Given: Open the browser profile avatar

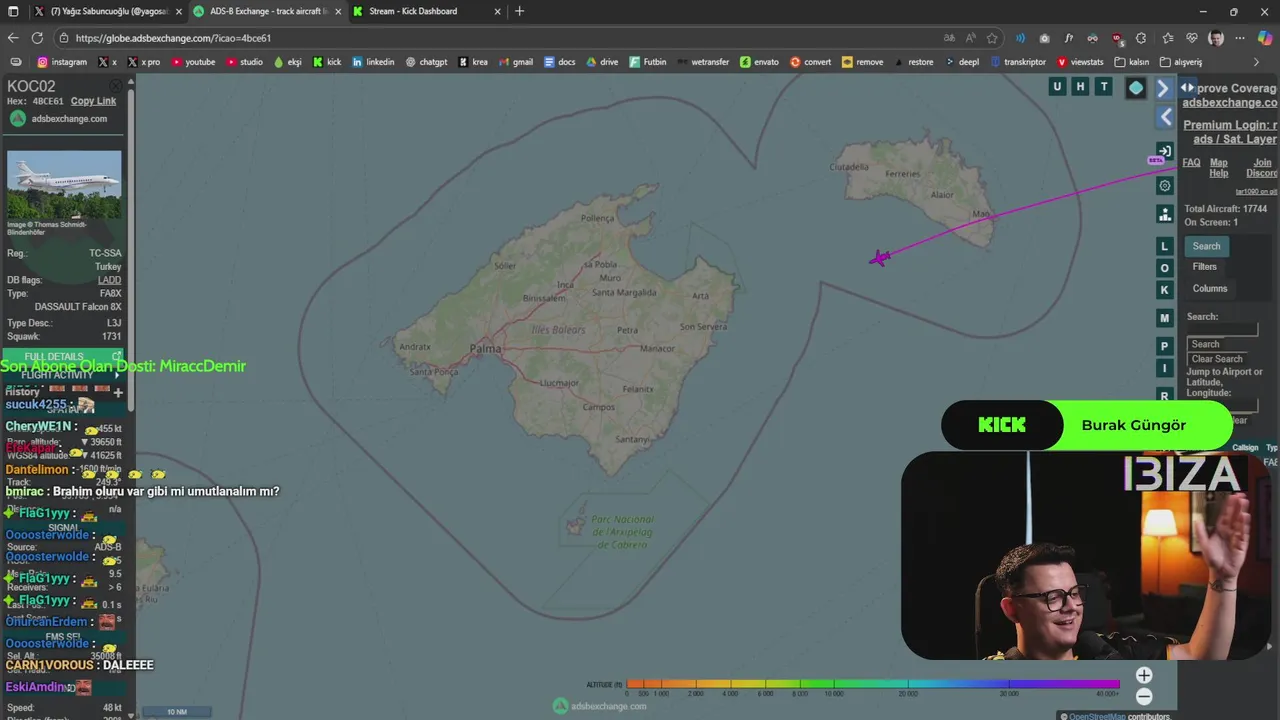Looking at the screenshot, I should click(x=1216, y=38).
